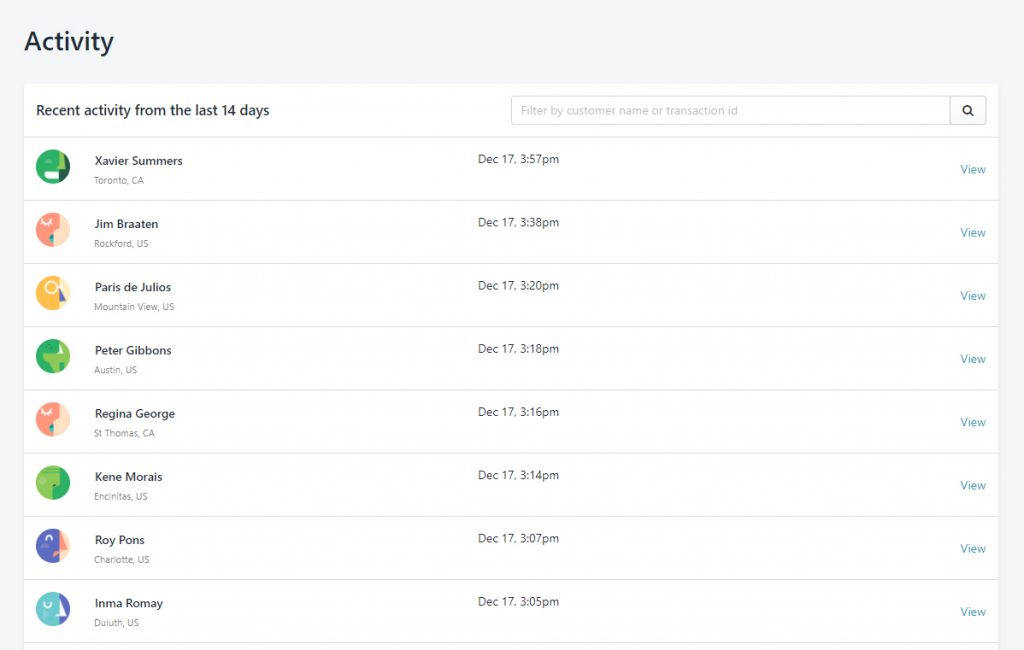View Roy Pons' activity
This screenshot has width=1024, height=650.
(972, 549)
